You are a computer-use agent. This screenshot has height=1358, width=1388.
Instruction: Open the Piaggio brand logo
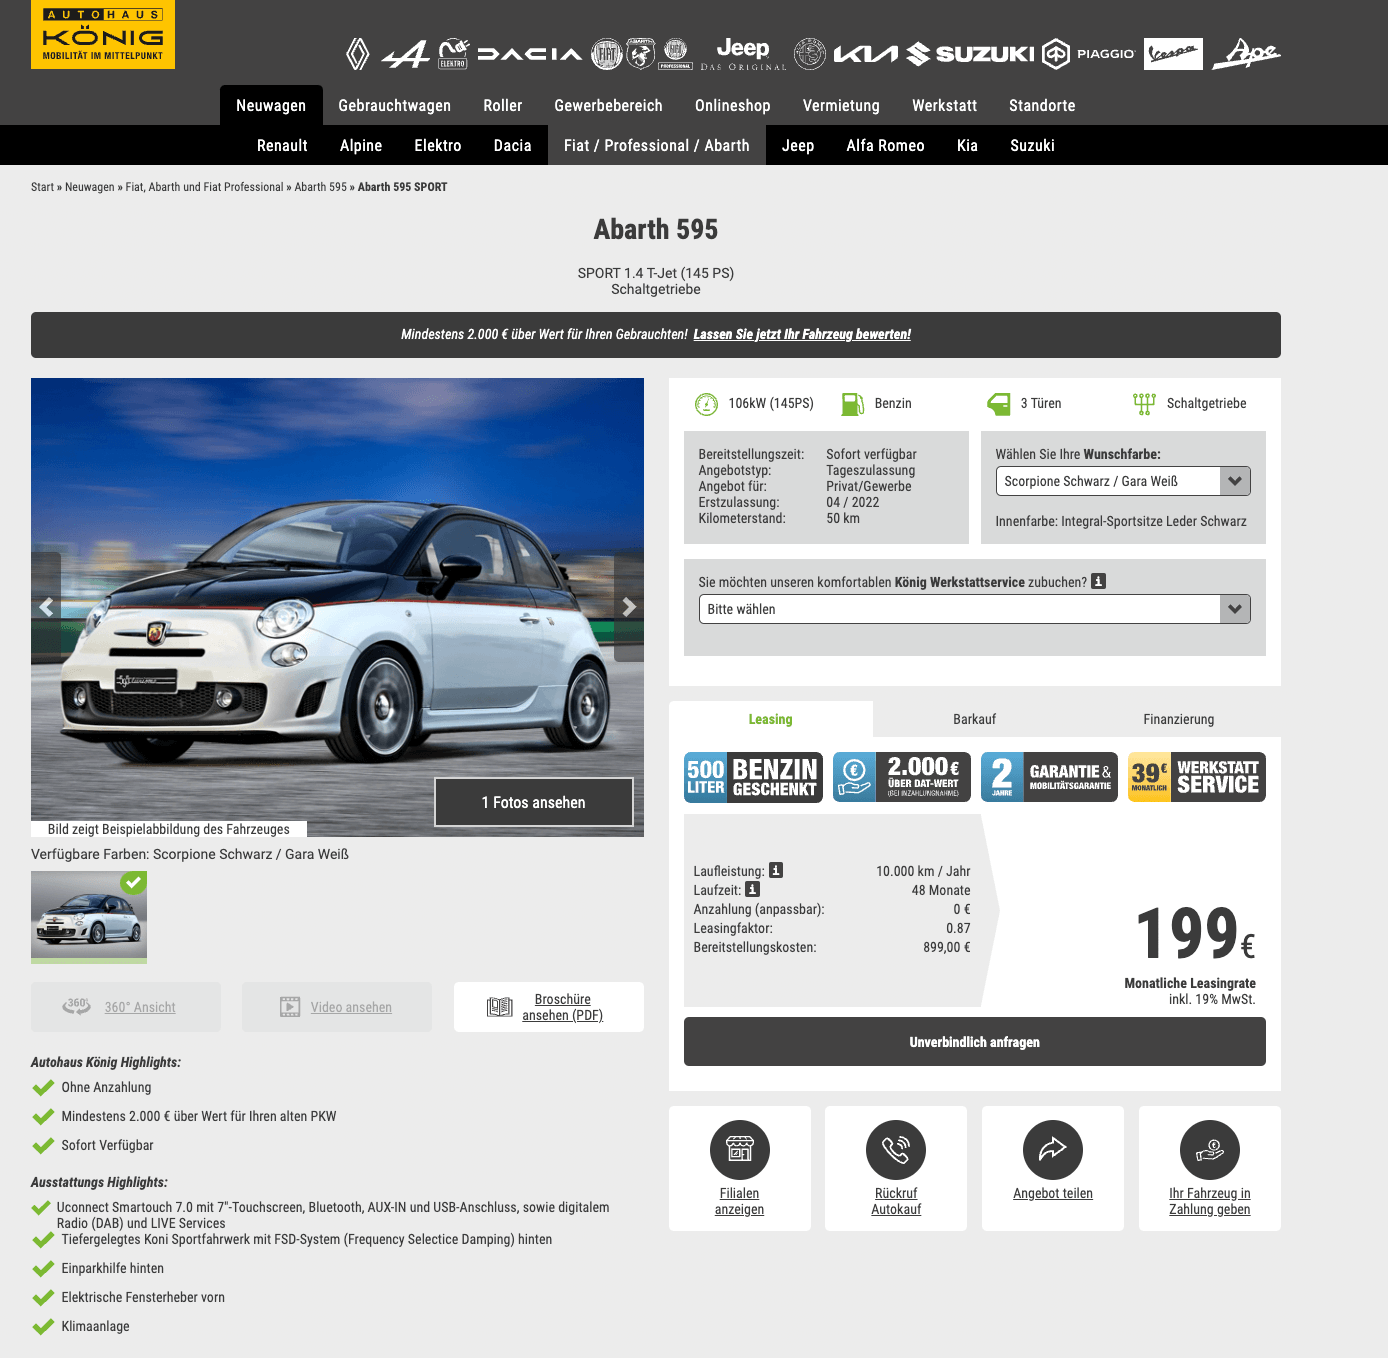click(1089, 54)
